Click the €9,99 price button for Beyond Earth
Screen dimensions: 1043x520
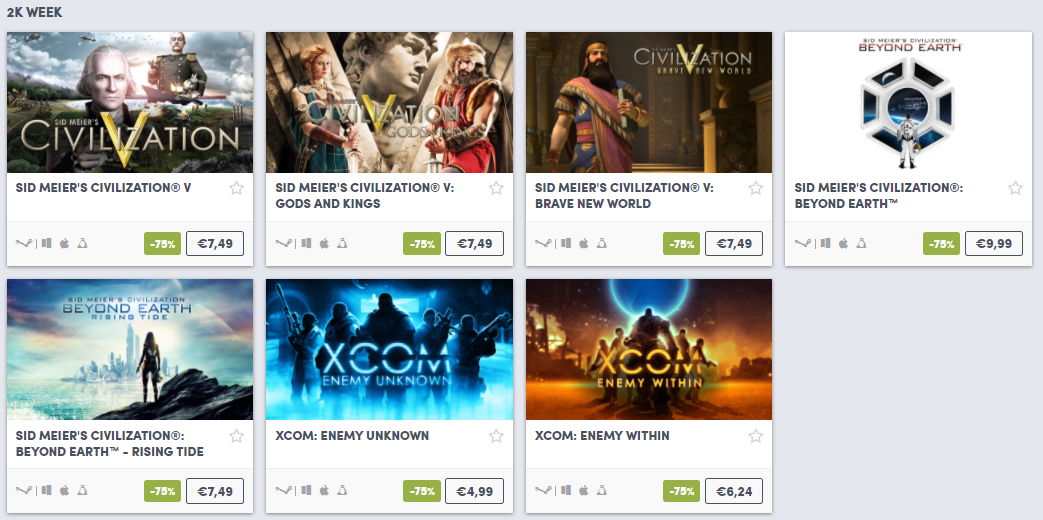pos(994,243)
